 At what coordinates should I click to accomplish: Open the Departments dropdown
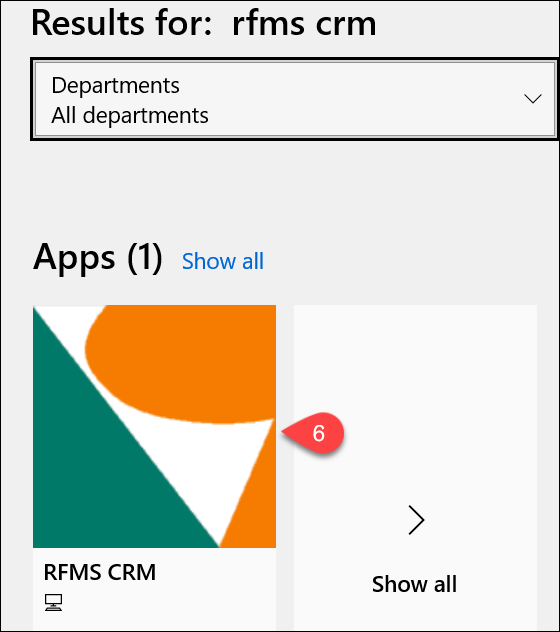click(x=295, y=99)
